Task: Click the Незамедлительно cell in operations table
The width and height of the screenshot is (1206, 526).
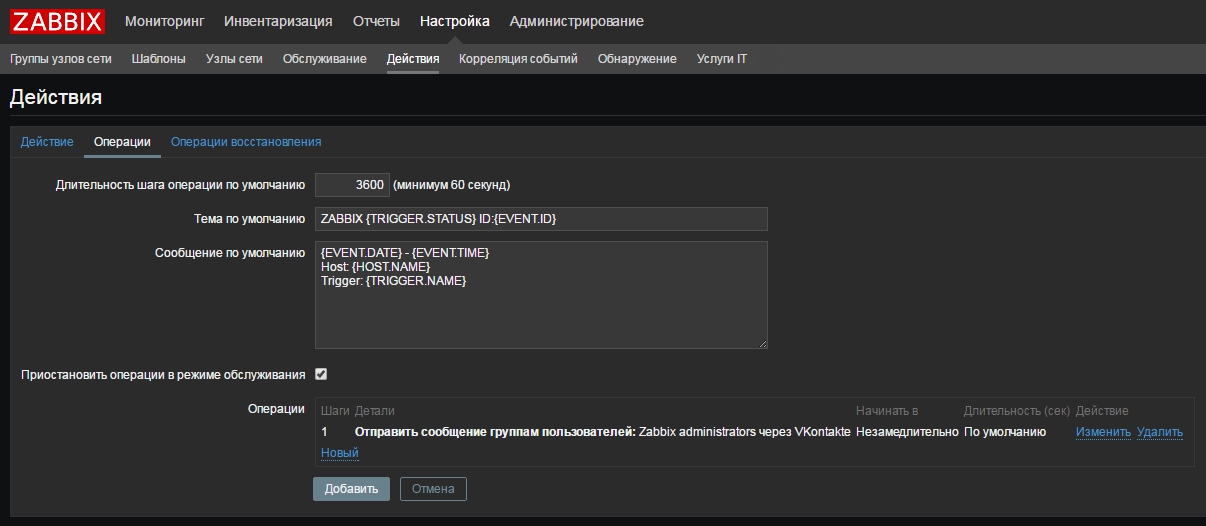Action: (x=907, y=432)
